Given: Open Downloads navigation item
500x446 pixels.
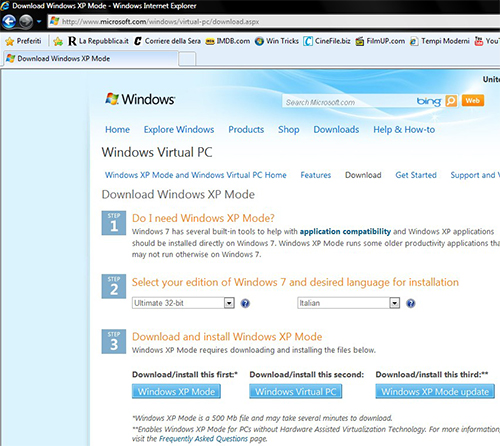Looking at the screenshot, I should [336, 130].
